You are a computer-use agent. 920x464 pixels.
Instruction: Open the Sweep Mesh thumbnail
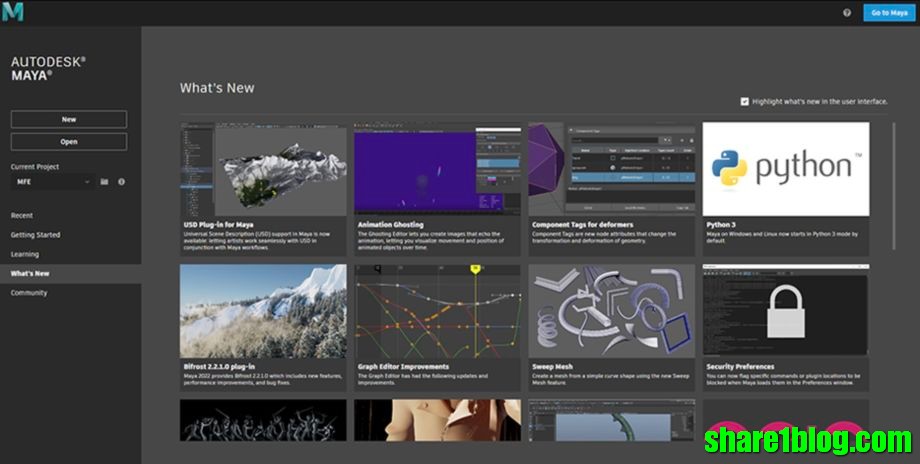[611, 311]
